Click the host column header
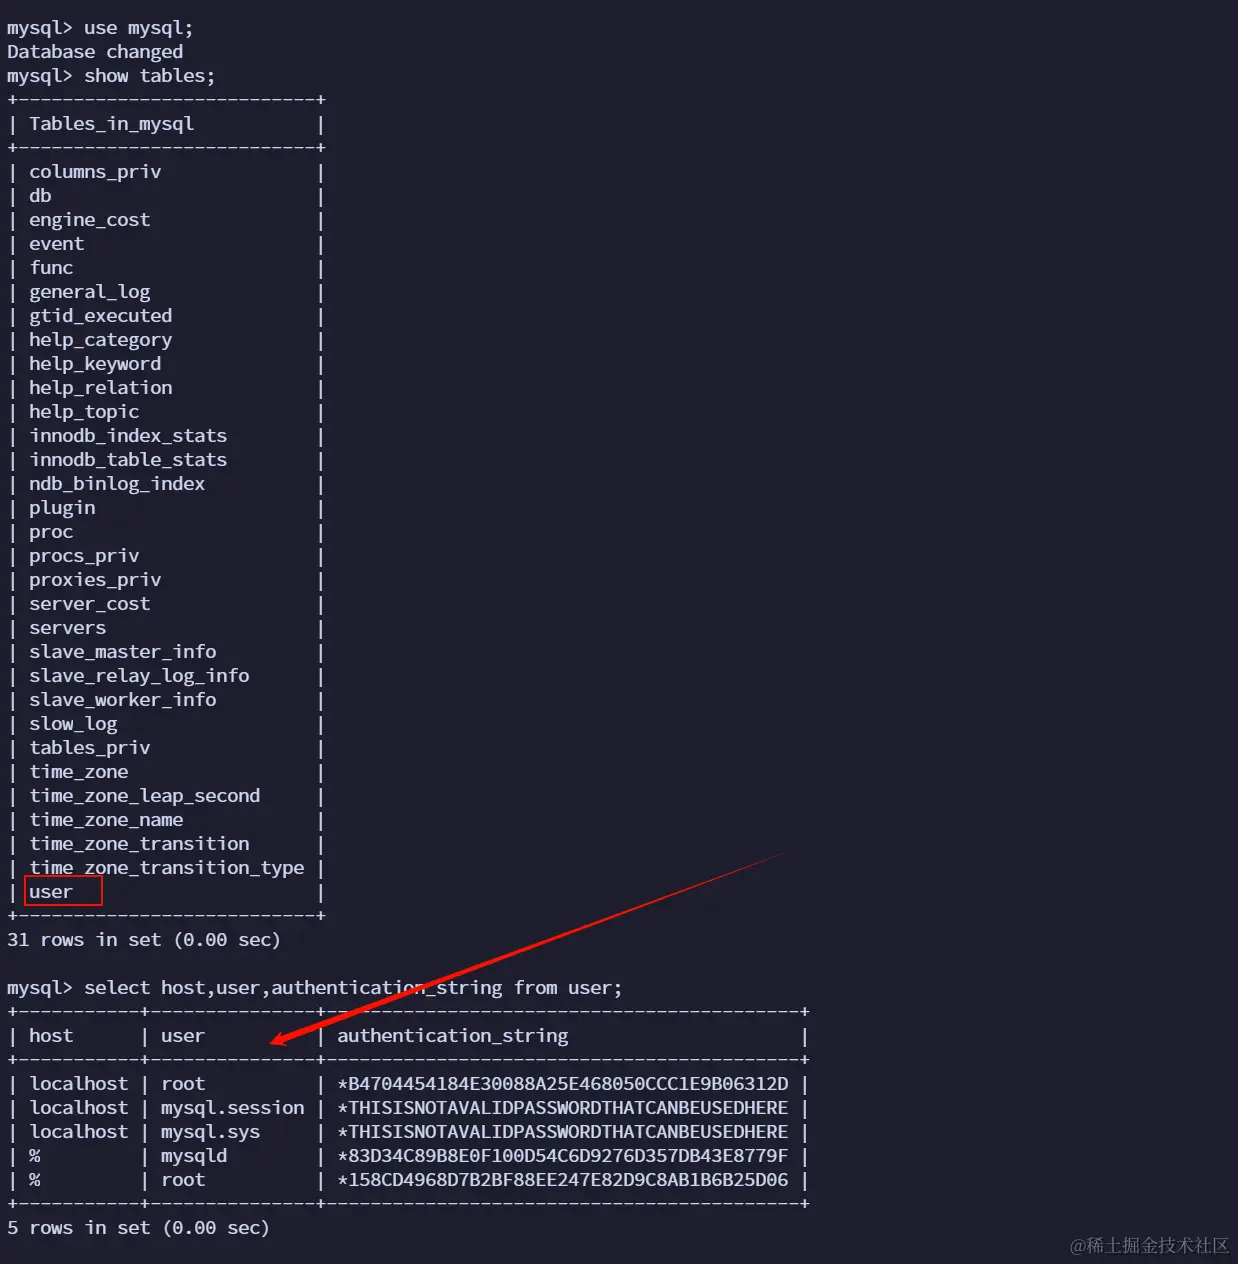1238x1264 pixels. (51, 1036)
